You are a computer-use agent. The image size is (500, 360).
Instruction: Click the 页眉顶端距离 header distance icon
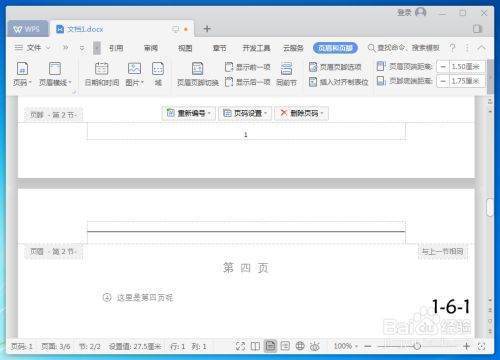381,66
